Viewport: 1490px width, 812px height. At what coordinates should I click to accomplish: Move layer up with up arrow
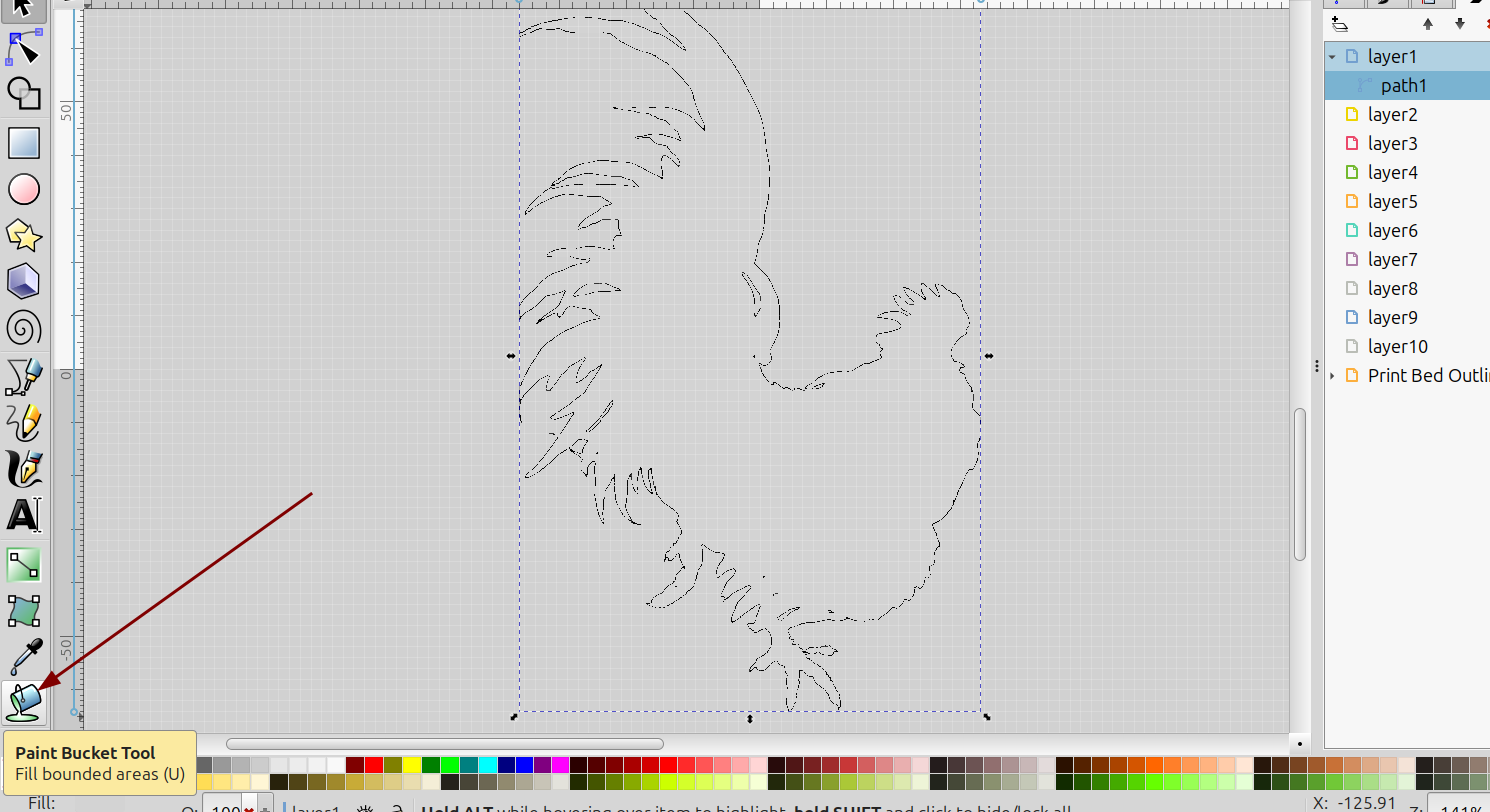point(1428,24)
